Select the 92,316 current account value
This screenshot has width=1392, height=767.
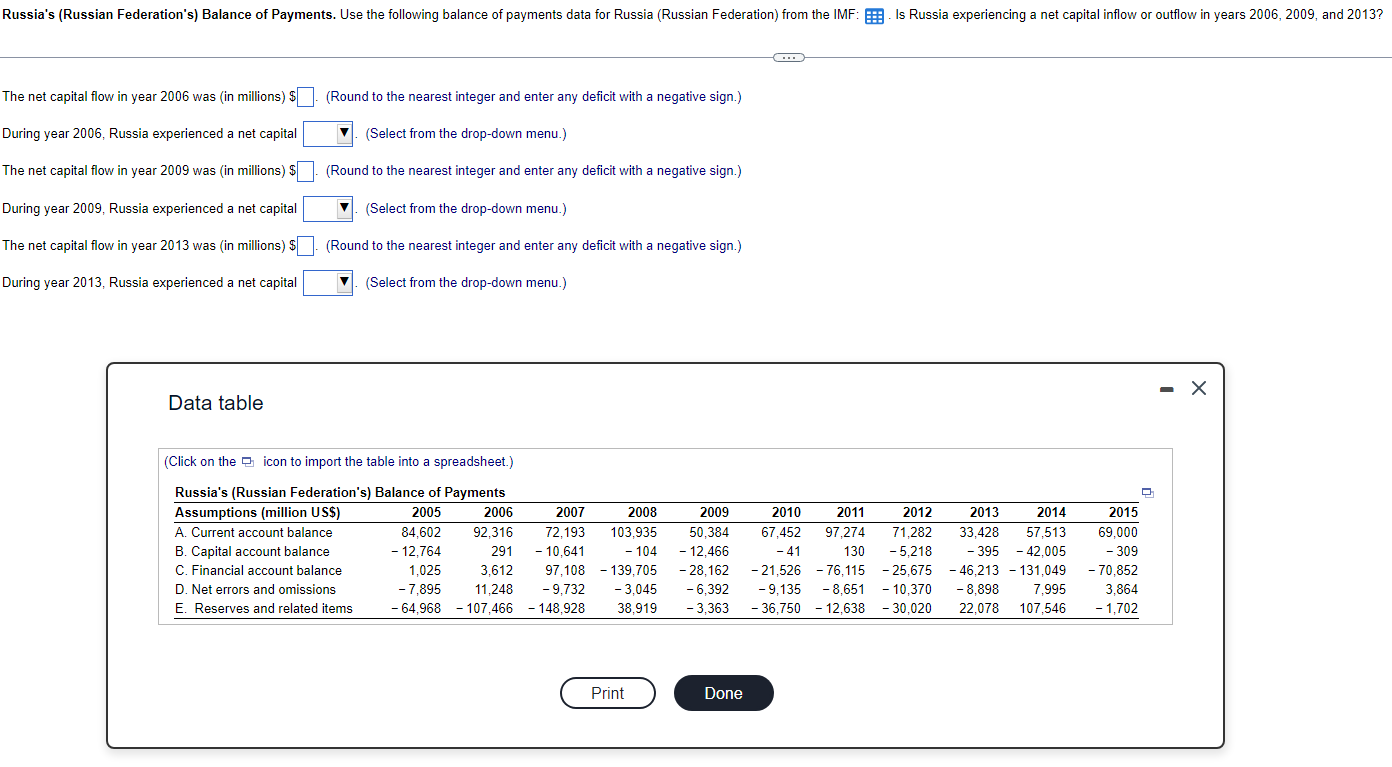click(493, 532)
